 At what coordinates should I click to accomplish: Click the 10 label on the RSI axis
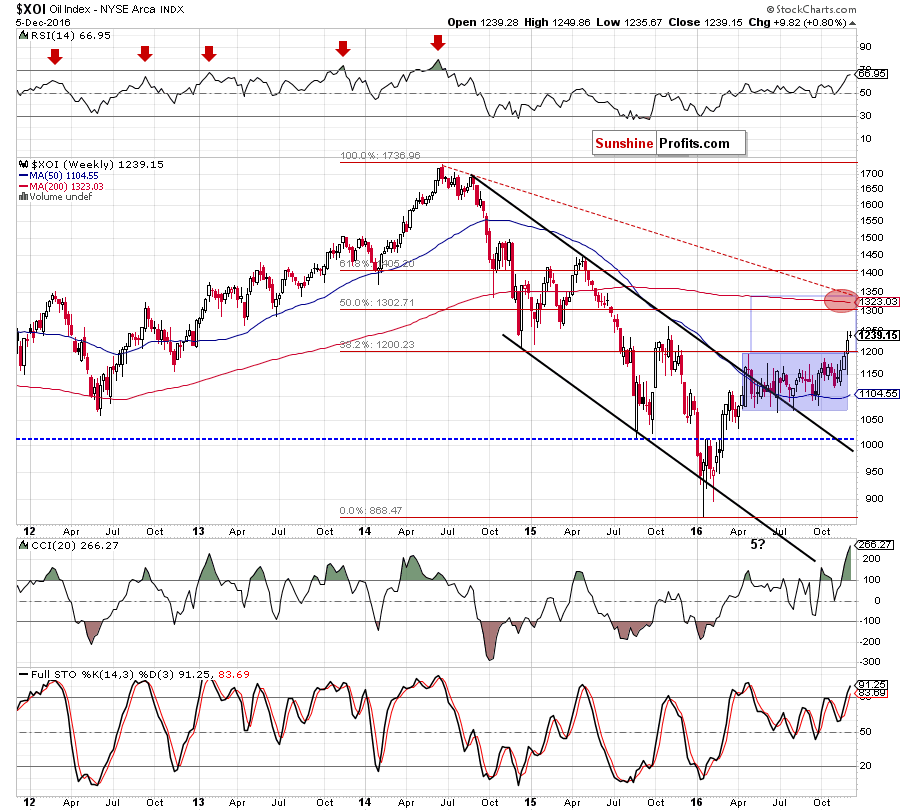(x=865, y=138)
